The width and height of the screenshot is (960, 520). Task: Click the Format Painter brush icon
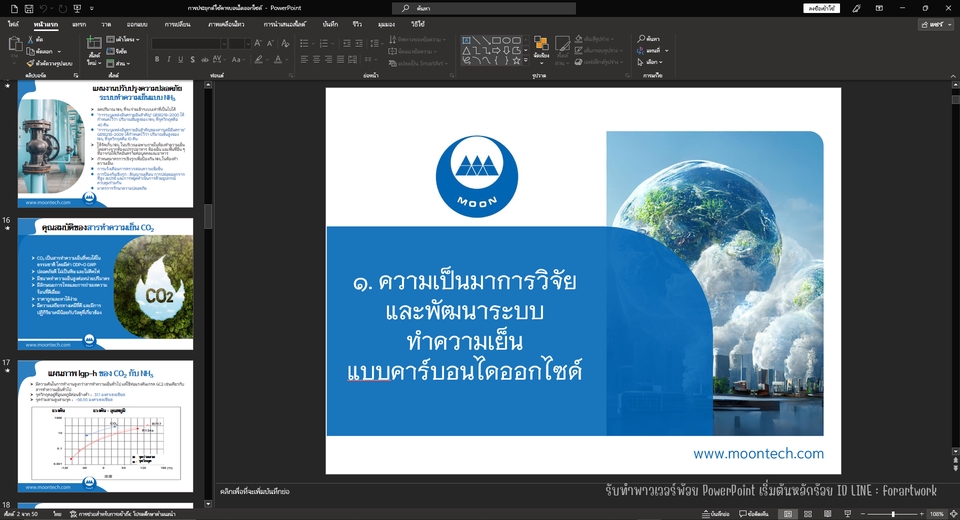click(x=31, y=63)
